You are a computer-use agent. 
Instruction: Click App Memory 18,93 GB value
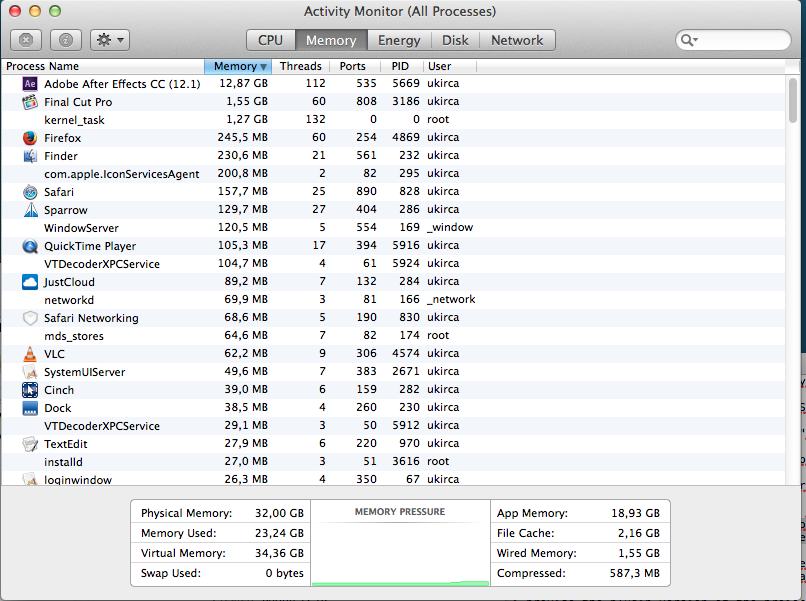[635, 513]
